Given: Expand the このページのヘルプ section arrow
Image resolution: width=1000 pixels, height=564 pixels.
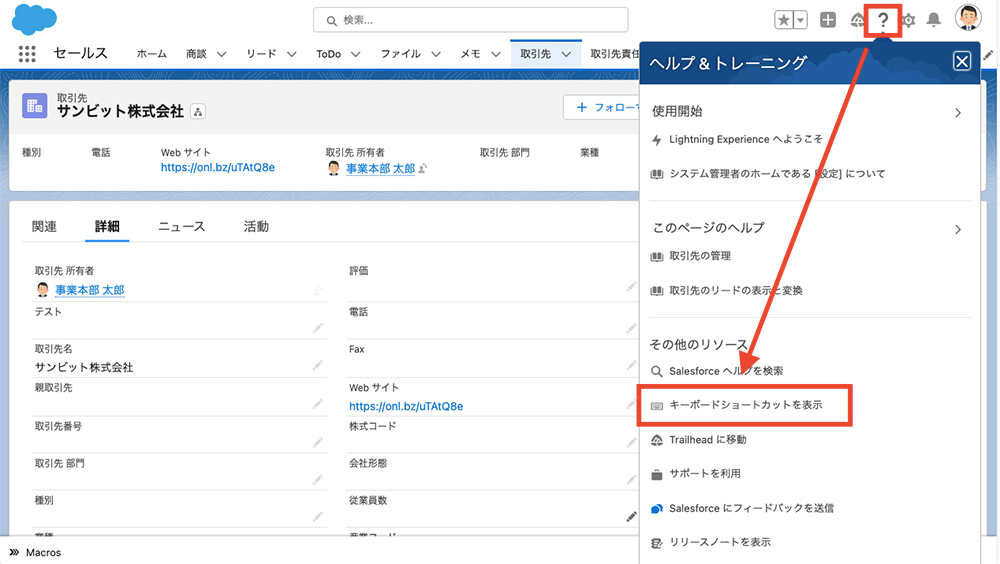Looking at the screenshot, I should click(957, 230).
